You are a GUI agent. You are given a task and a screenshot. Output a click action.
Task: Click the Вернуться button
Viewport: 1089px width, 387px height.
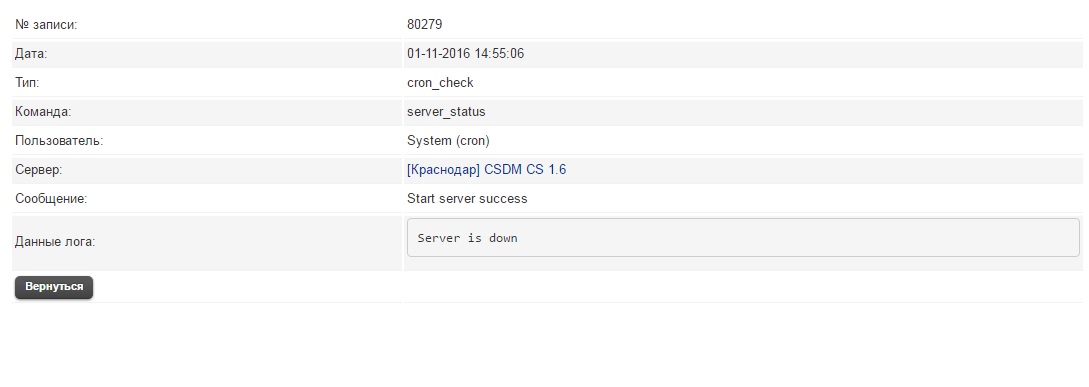(54, 287)
